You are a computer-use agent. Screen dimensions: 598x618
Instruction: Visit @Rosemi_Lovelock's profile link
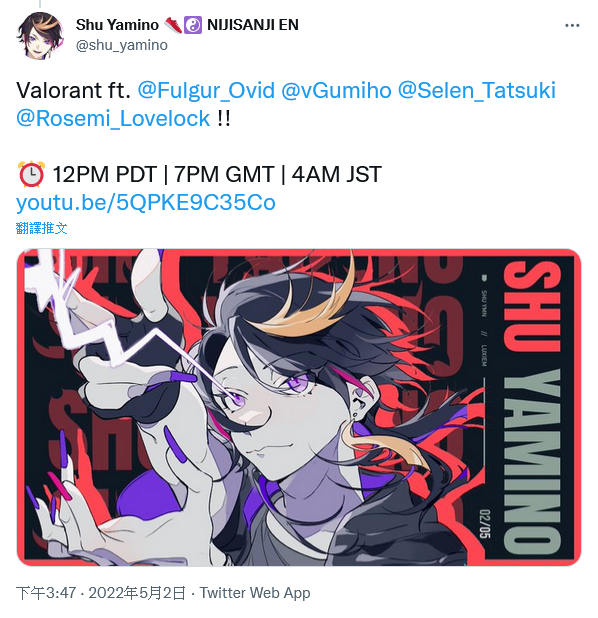tap(113, 118)
